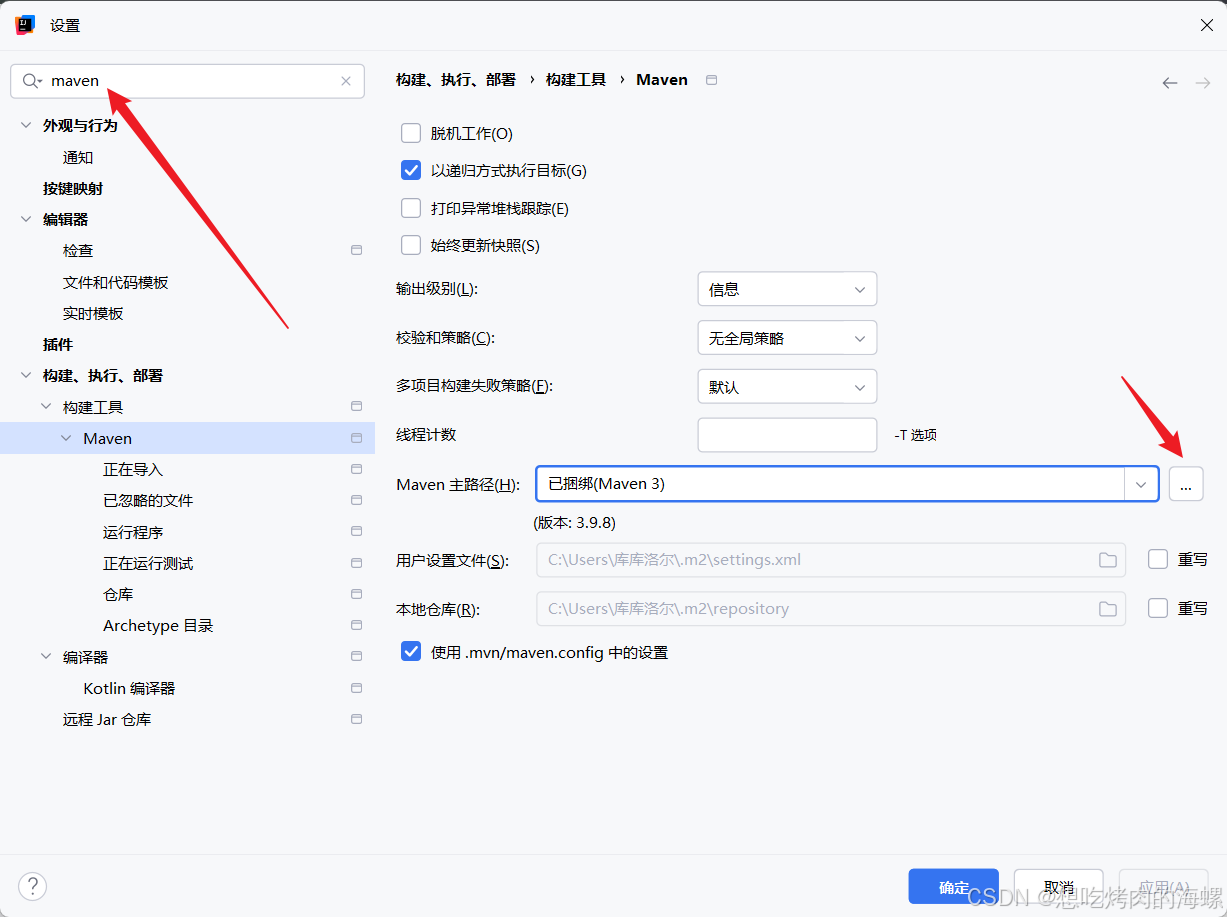Click project icon on the 远程 Jar 仓库 row
Screen dimensions: 1227x917
(x=356, y=719)
